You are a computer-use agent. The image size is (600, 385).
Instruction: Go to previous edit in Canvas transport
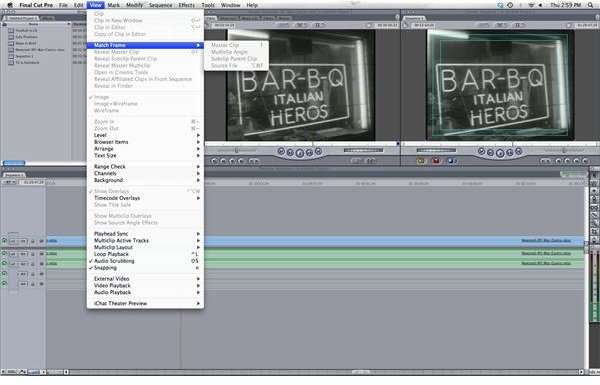(x=481, y=151)
